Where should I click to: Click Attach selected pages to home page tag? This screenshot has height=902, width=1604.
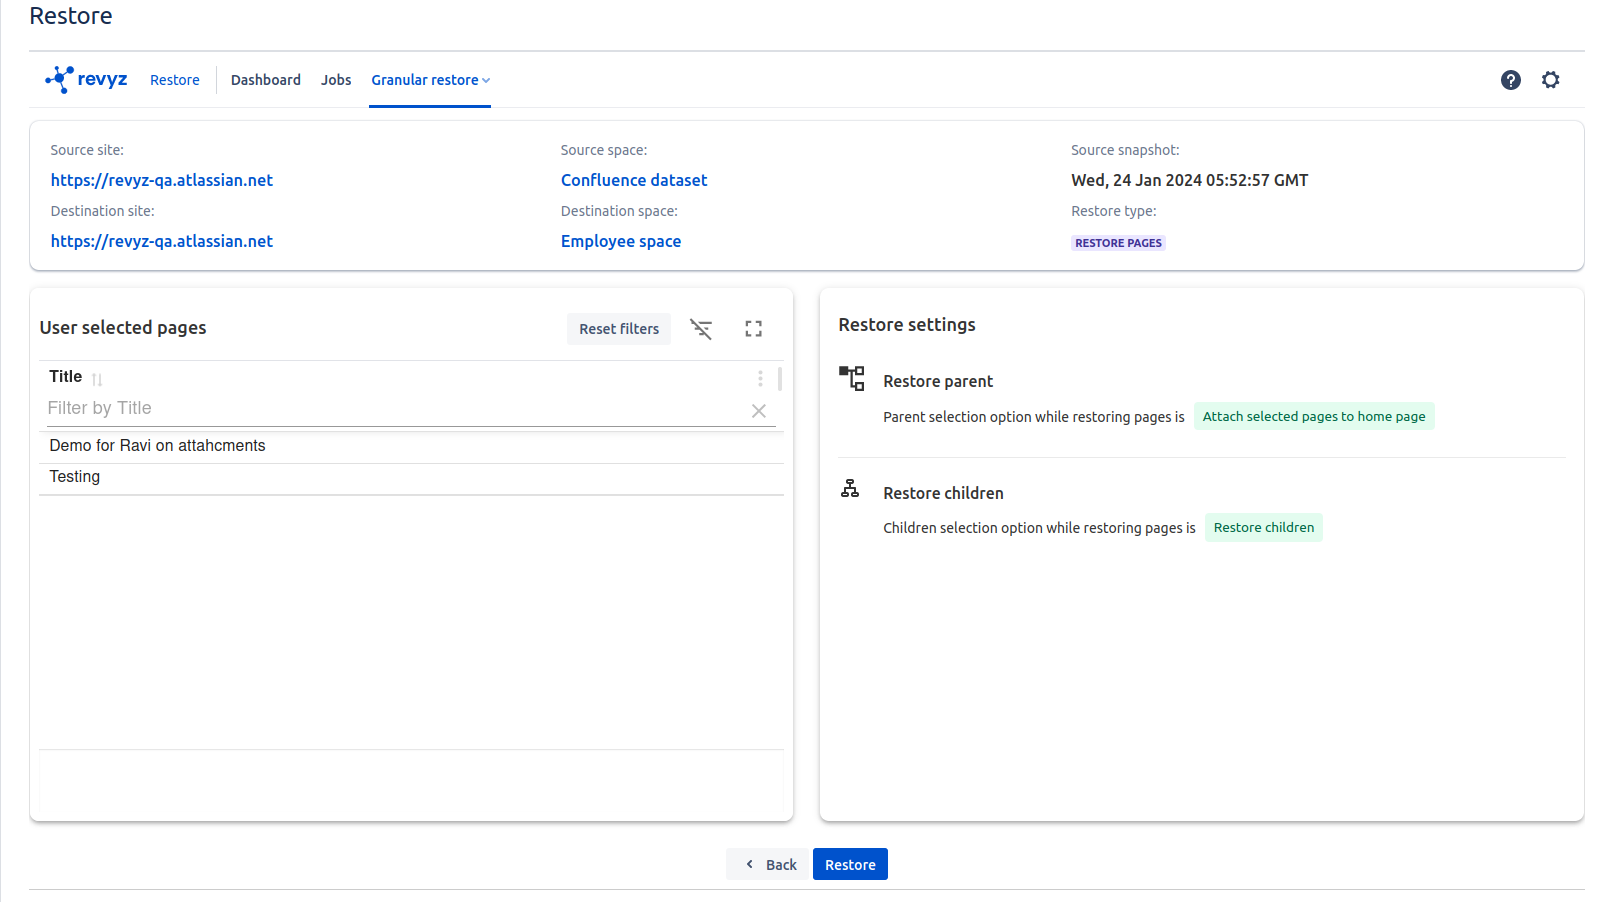tap(1314, 416)
